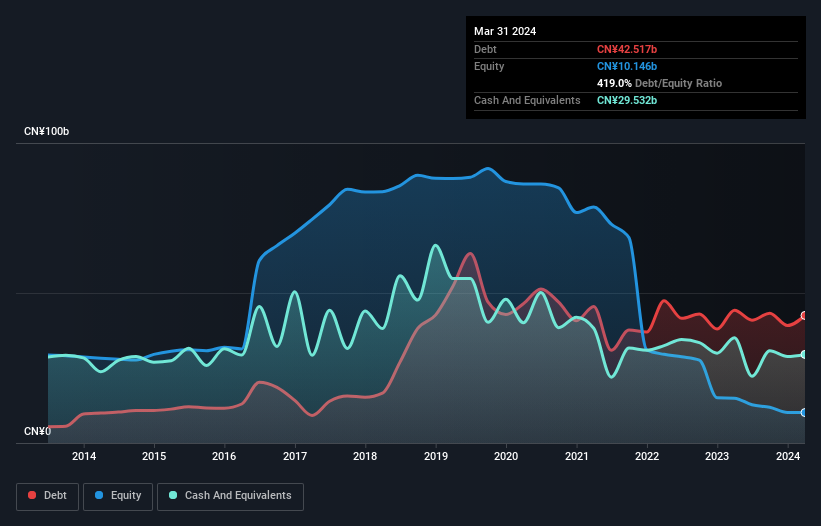The height and width of the screenshot is (526, 821).
Task: Toggle the Equity series legend button
Action: click(x=118, y=496)
